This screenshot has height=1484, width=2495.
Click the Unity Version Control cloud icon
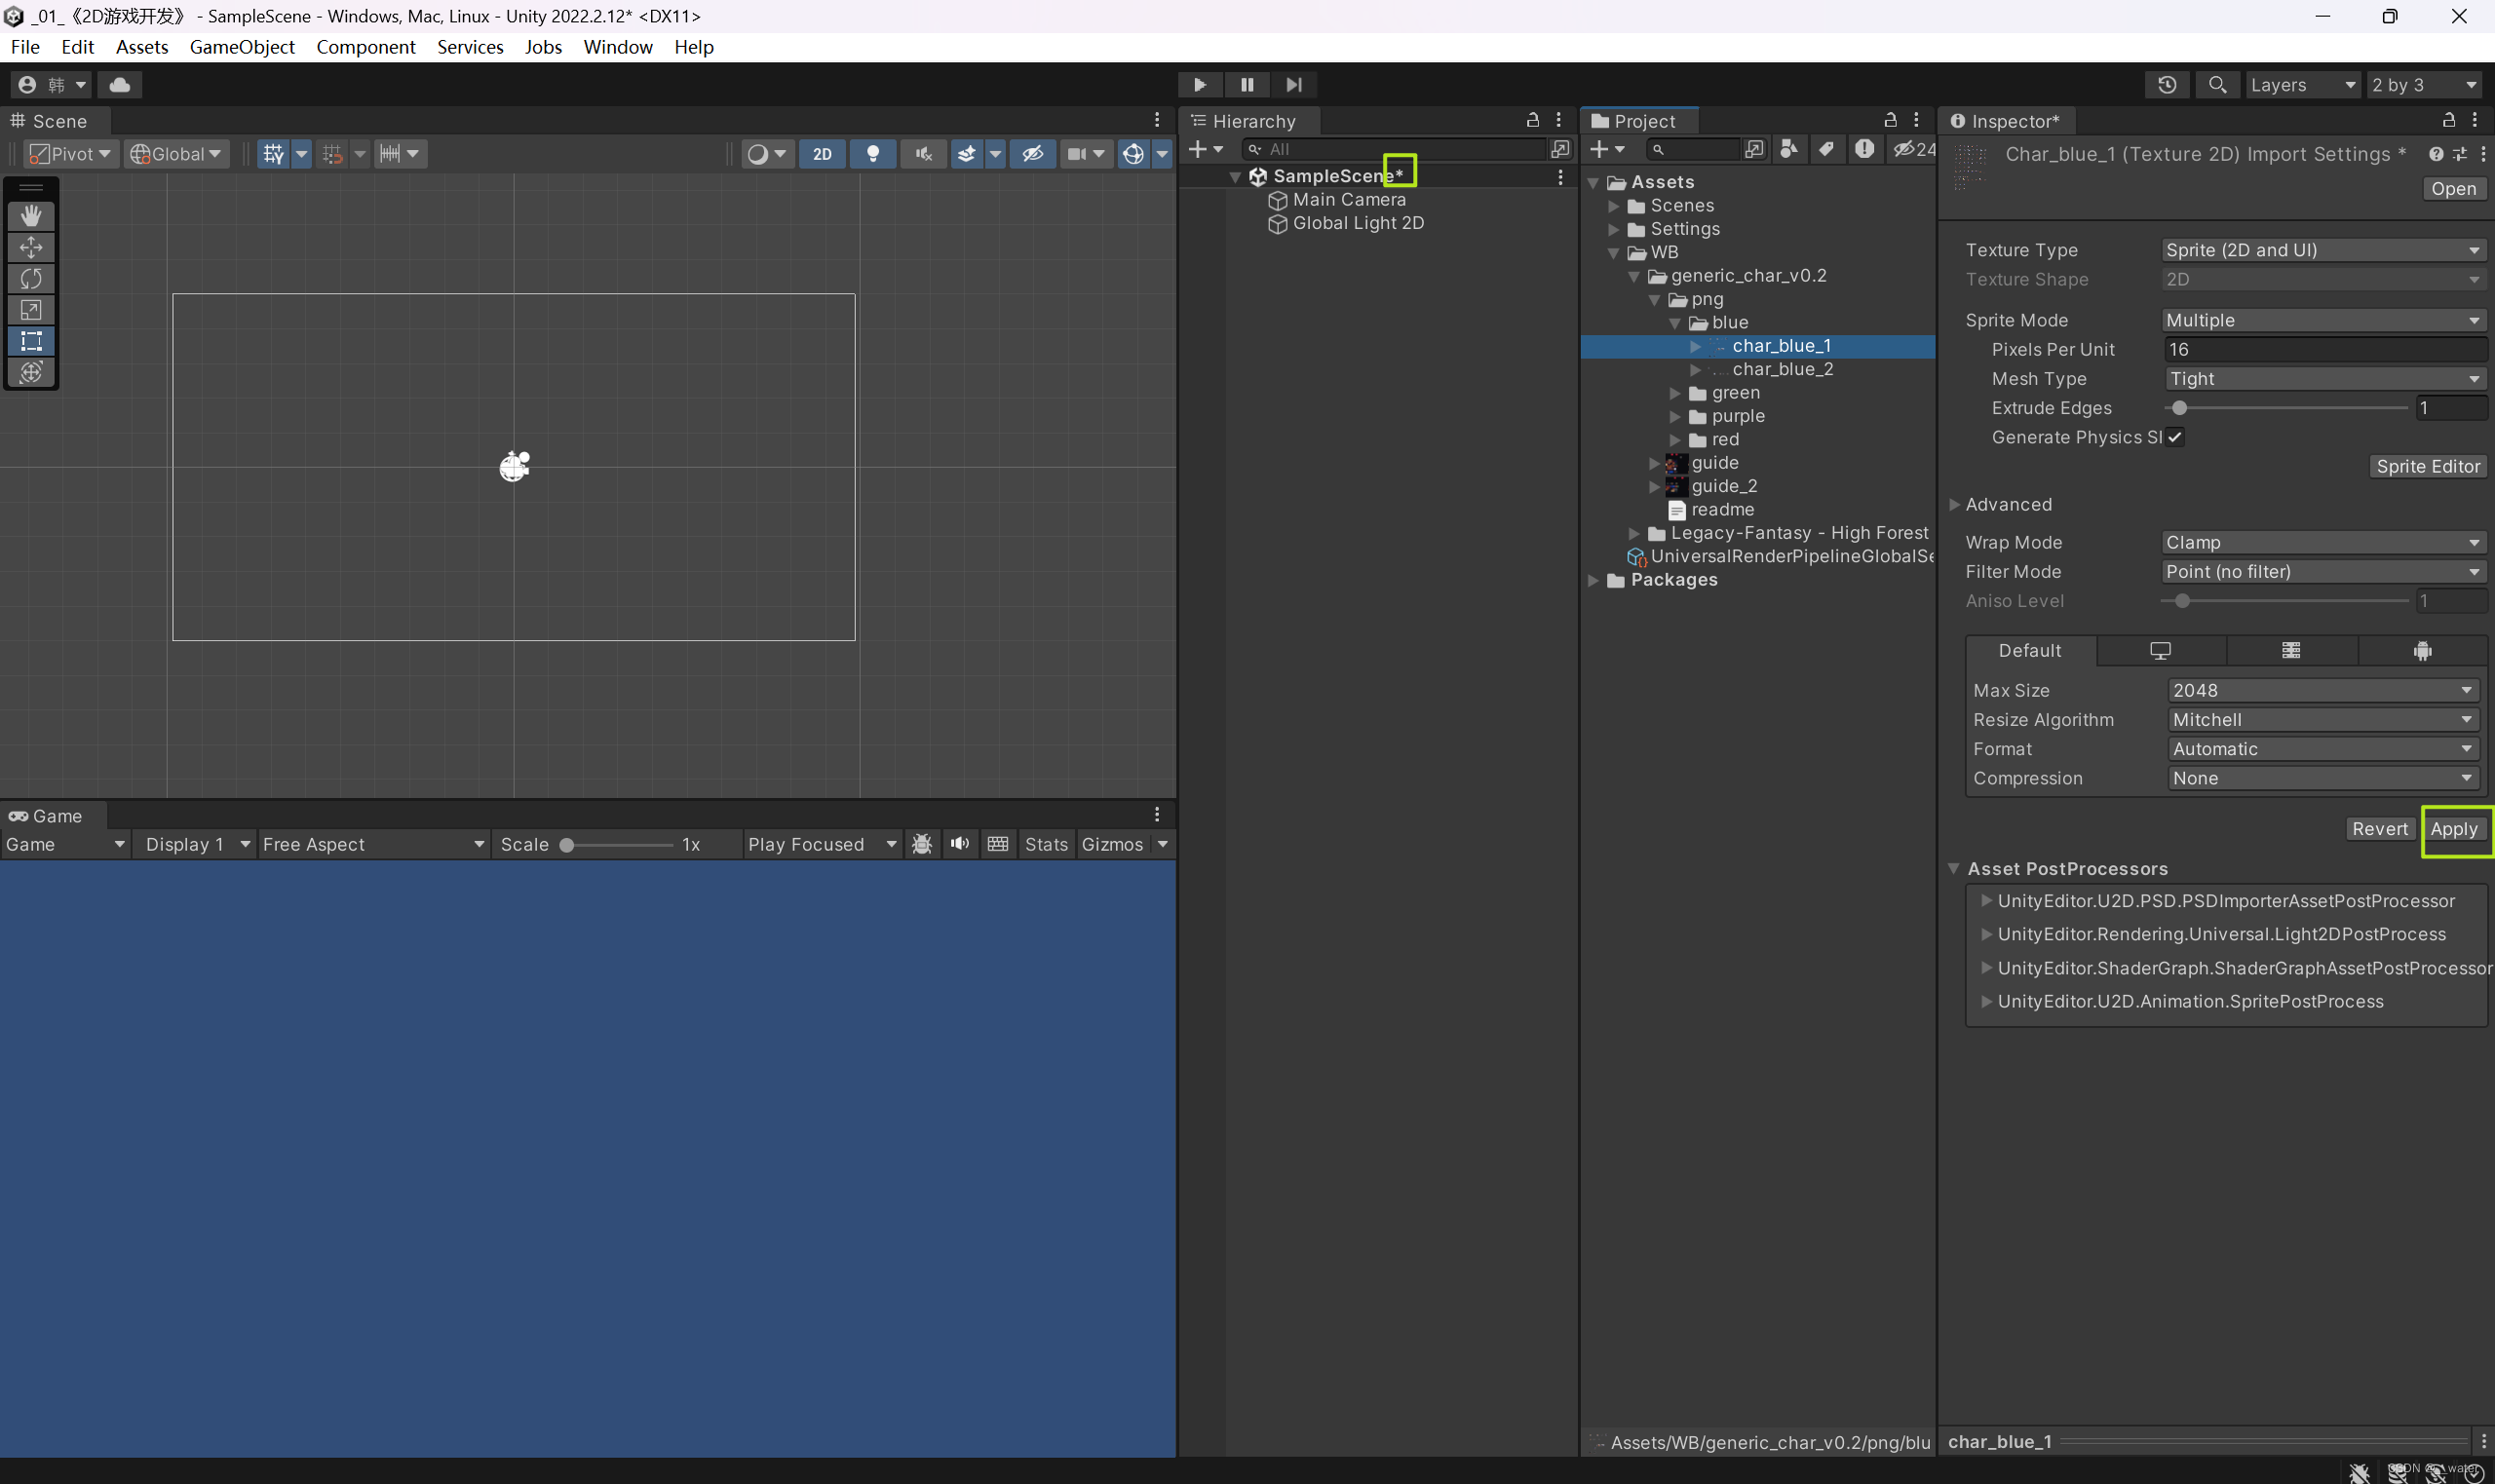click(x=120, y=84)
